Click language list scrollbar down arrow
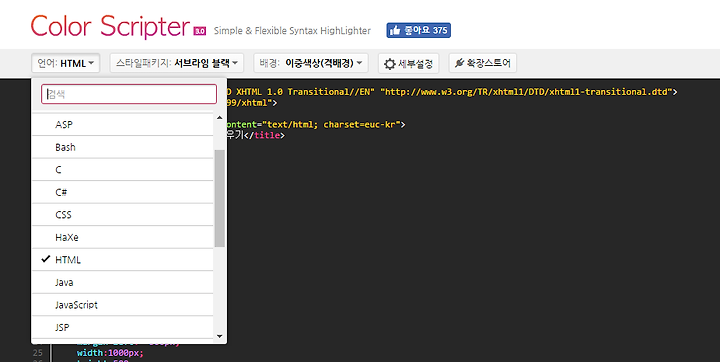720x362 pixels. 219,336
